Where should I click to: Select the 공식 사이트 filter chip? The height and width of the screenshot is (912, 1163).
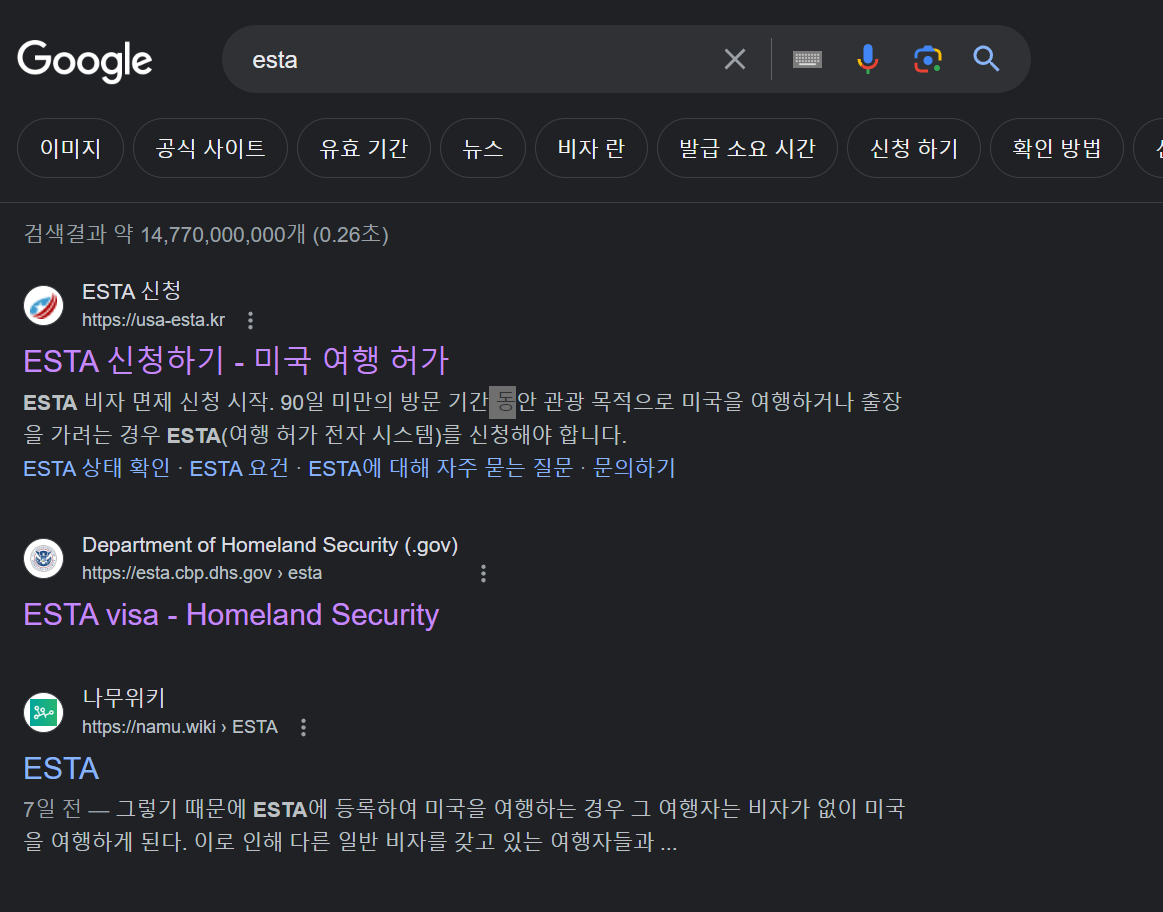[210, 147]
